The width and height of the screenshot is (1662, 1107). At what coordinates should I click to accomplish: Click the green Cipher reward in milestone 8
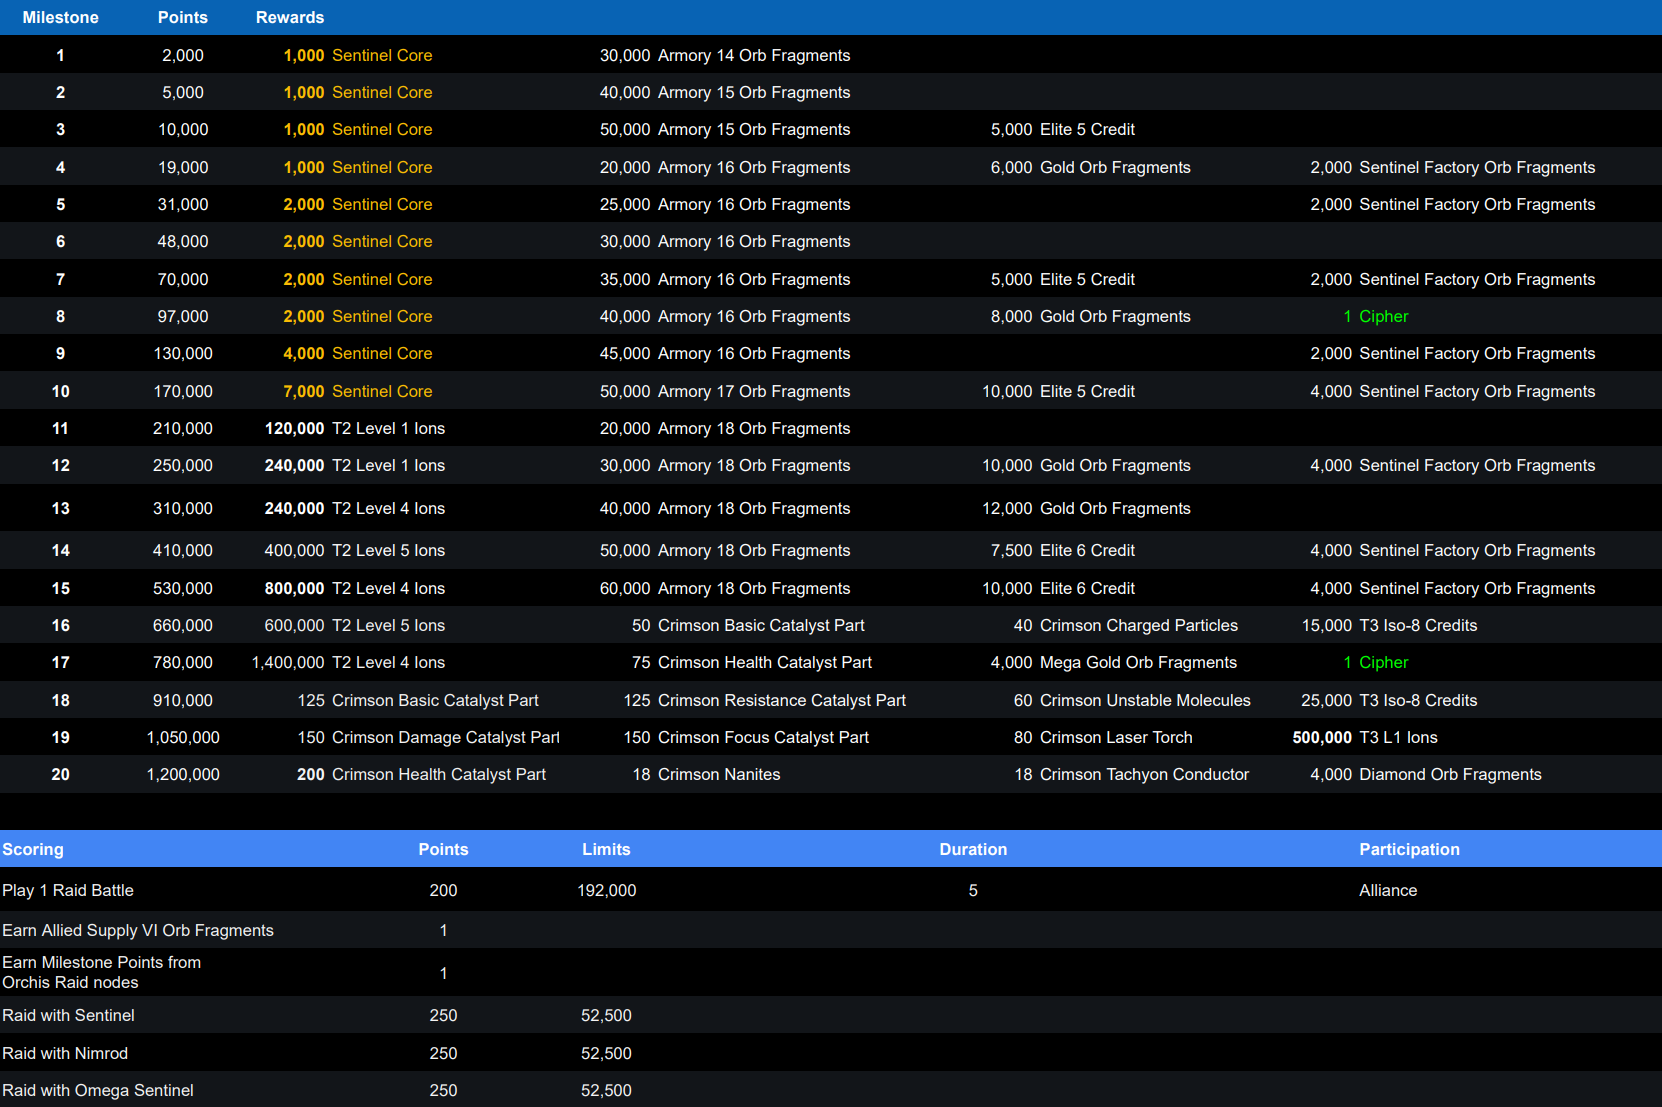coord(1383,316)
